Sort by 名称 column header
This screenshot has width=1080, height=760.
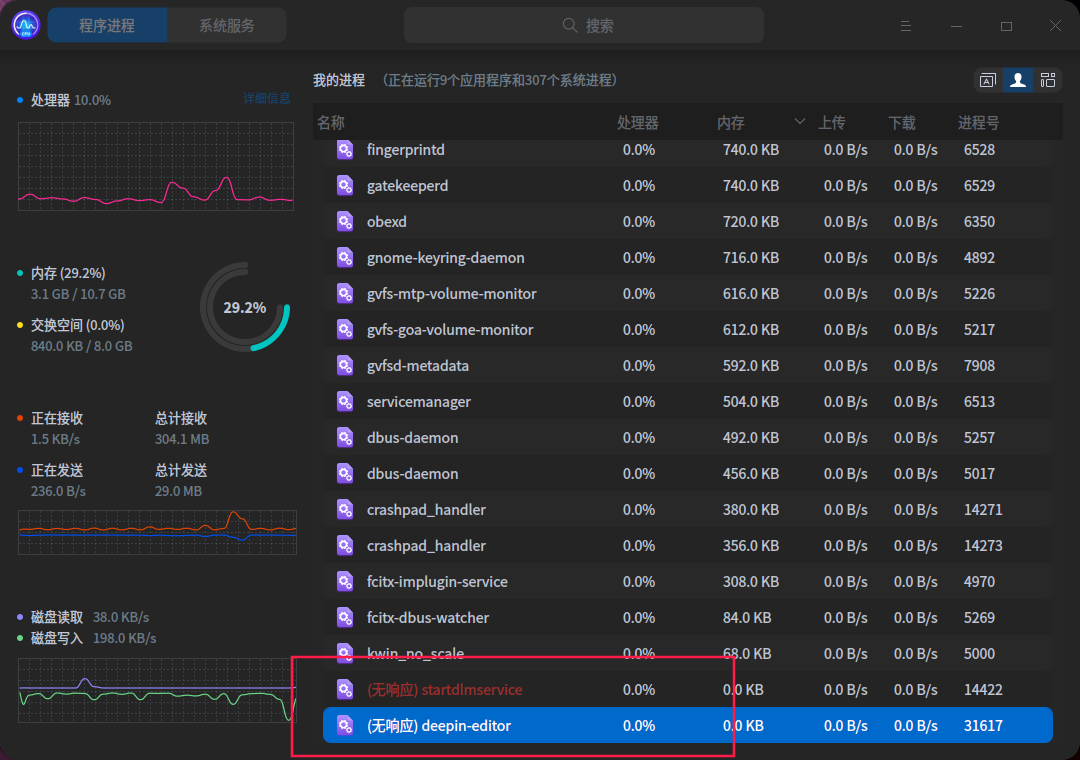331,123
